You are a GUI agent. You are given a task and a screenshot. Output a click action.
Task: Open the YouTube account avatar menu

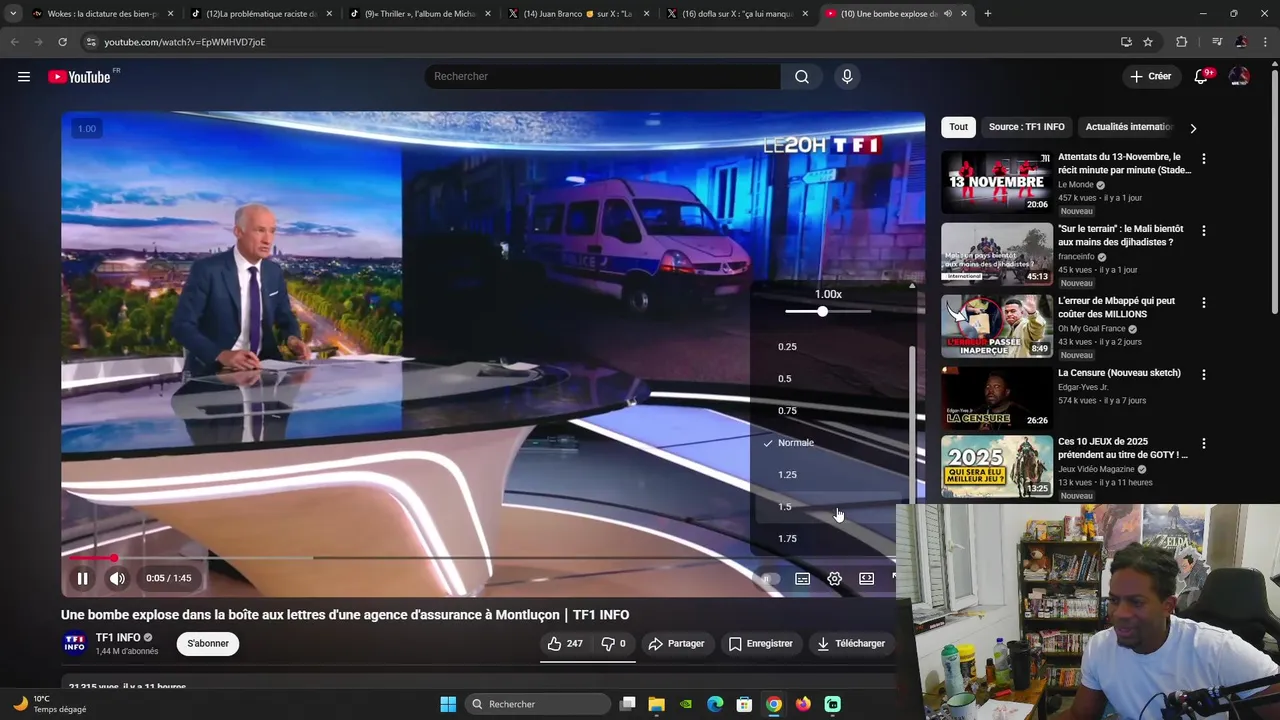pos(1239,77)
